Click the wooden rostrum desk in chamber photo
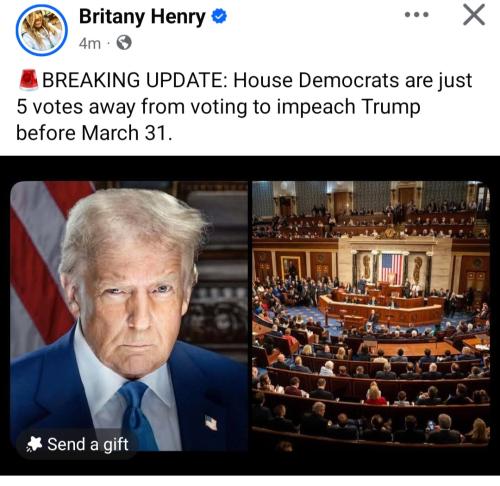This screenshot has width=500, height=486. coord(382,308)
